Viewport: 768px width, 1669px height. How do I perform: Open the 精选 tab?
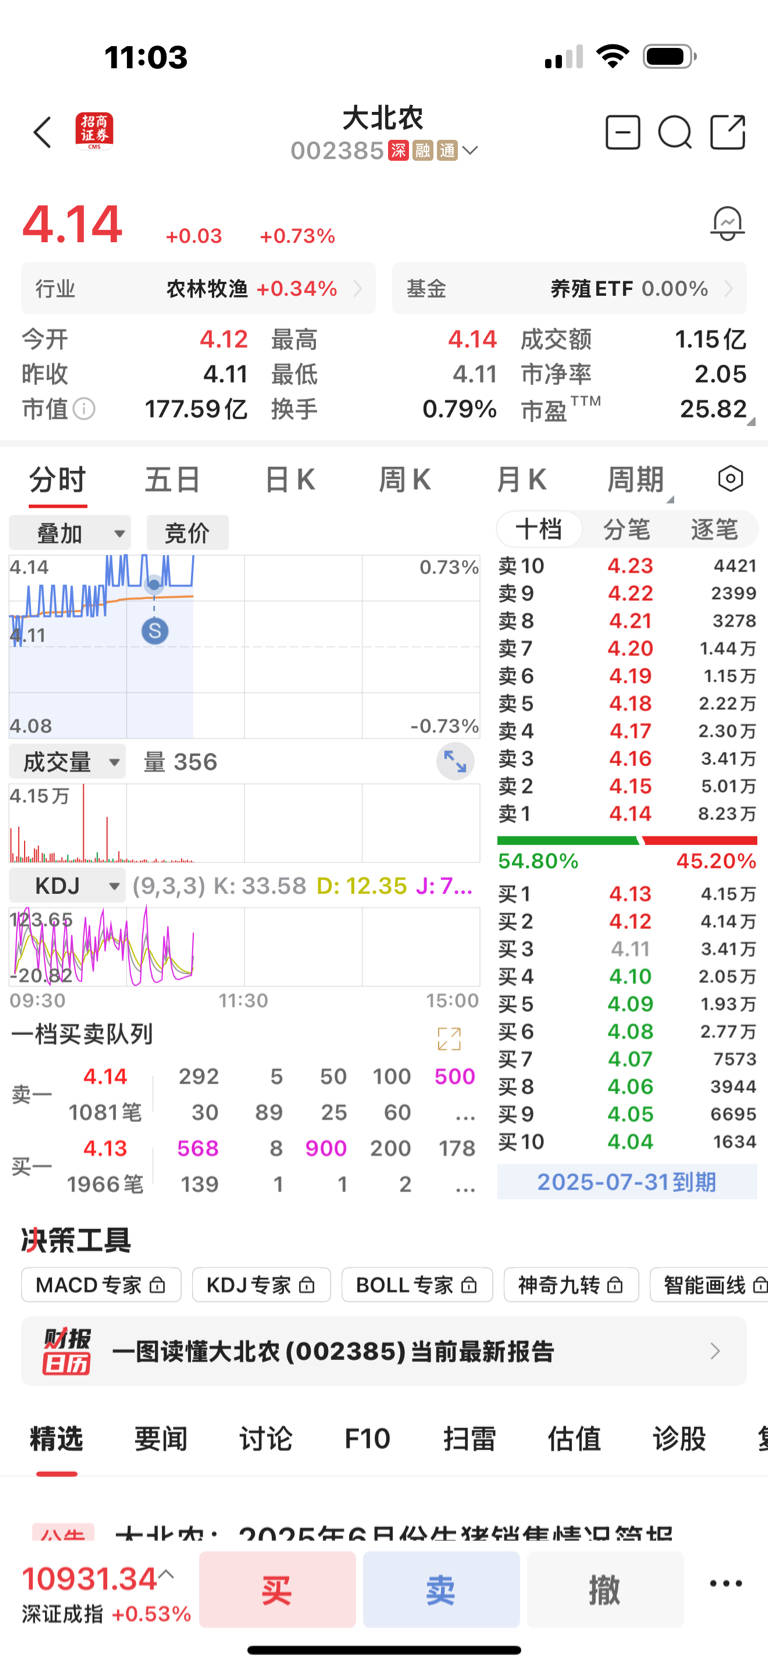56,1439
